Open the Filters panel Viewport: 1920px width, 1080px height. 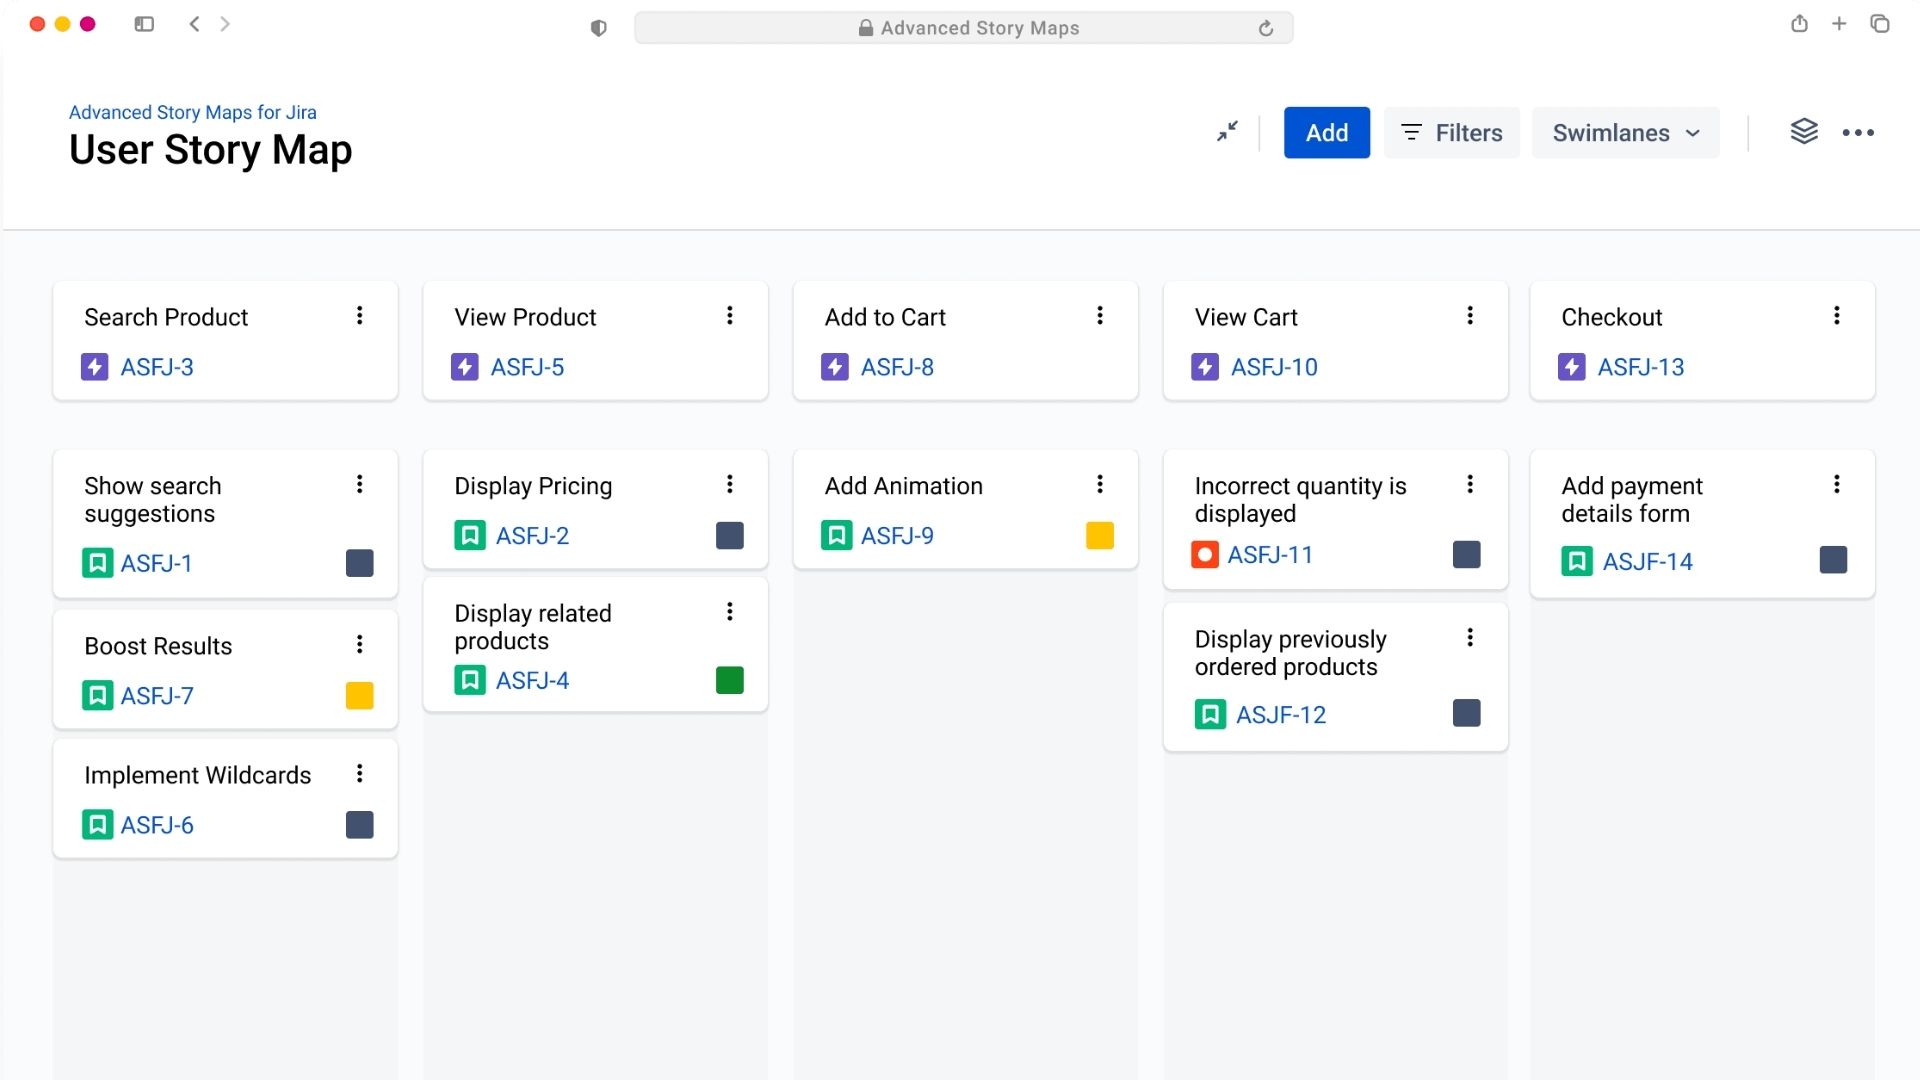click(1451, 132)
